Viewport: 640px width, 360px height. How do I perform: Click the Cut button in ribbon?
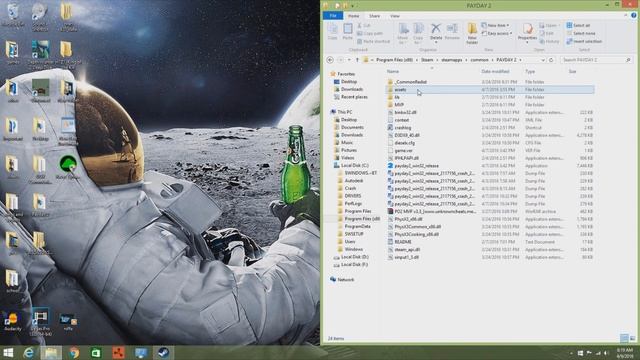(364, 25)
